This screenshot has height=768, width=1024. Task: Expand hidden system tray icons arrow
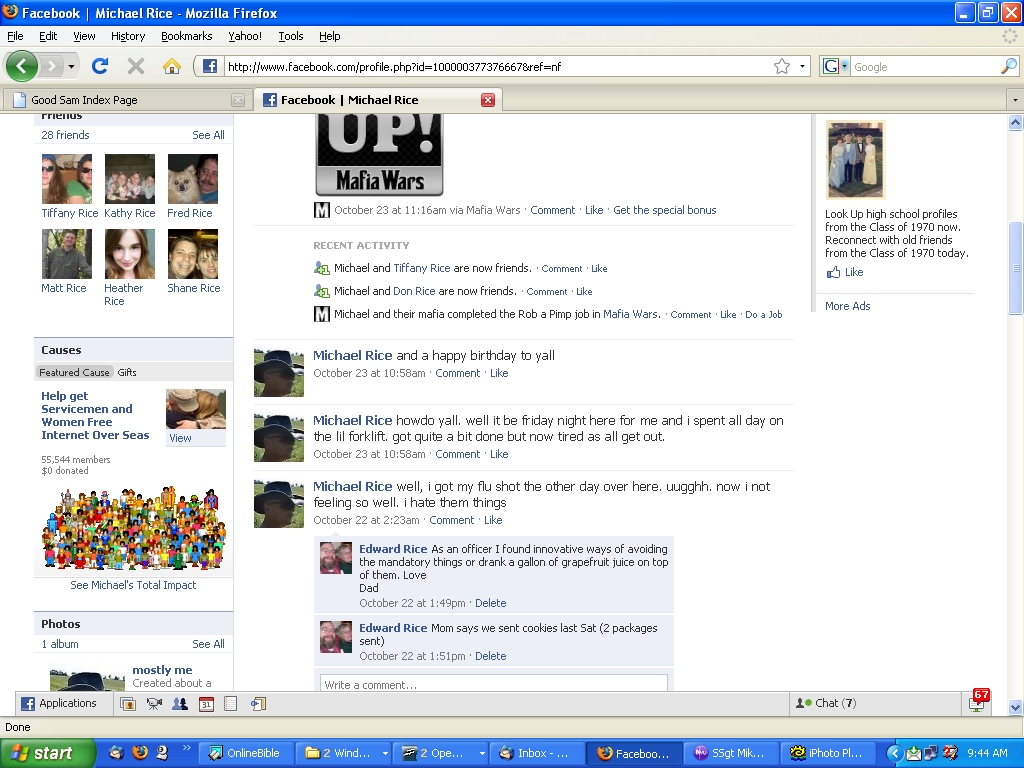[895, 753]
